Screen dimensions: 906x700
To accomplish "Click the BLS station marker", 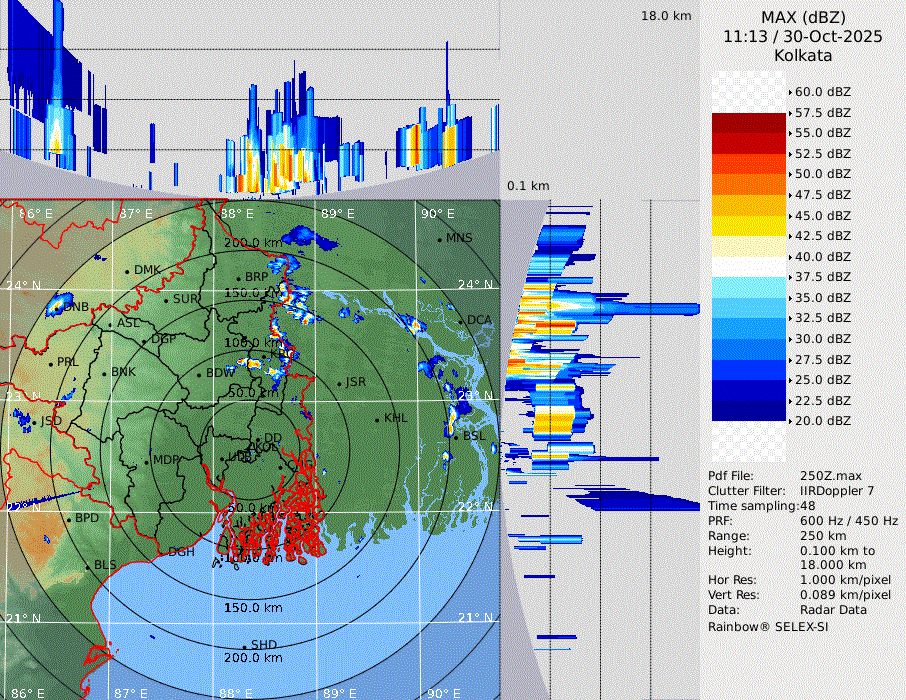I will (88, 566).
